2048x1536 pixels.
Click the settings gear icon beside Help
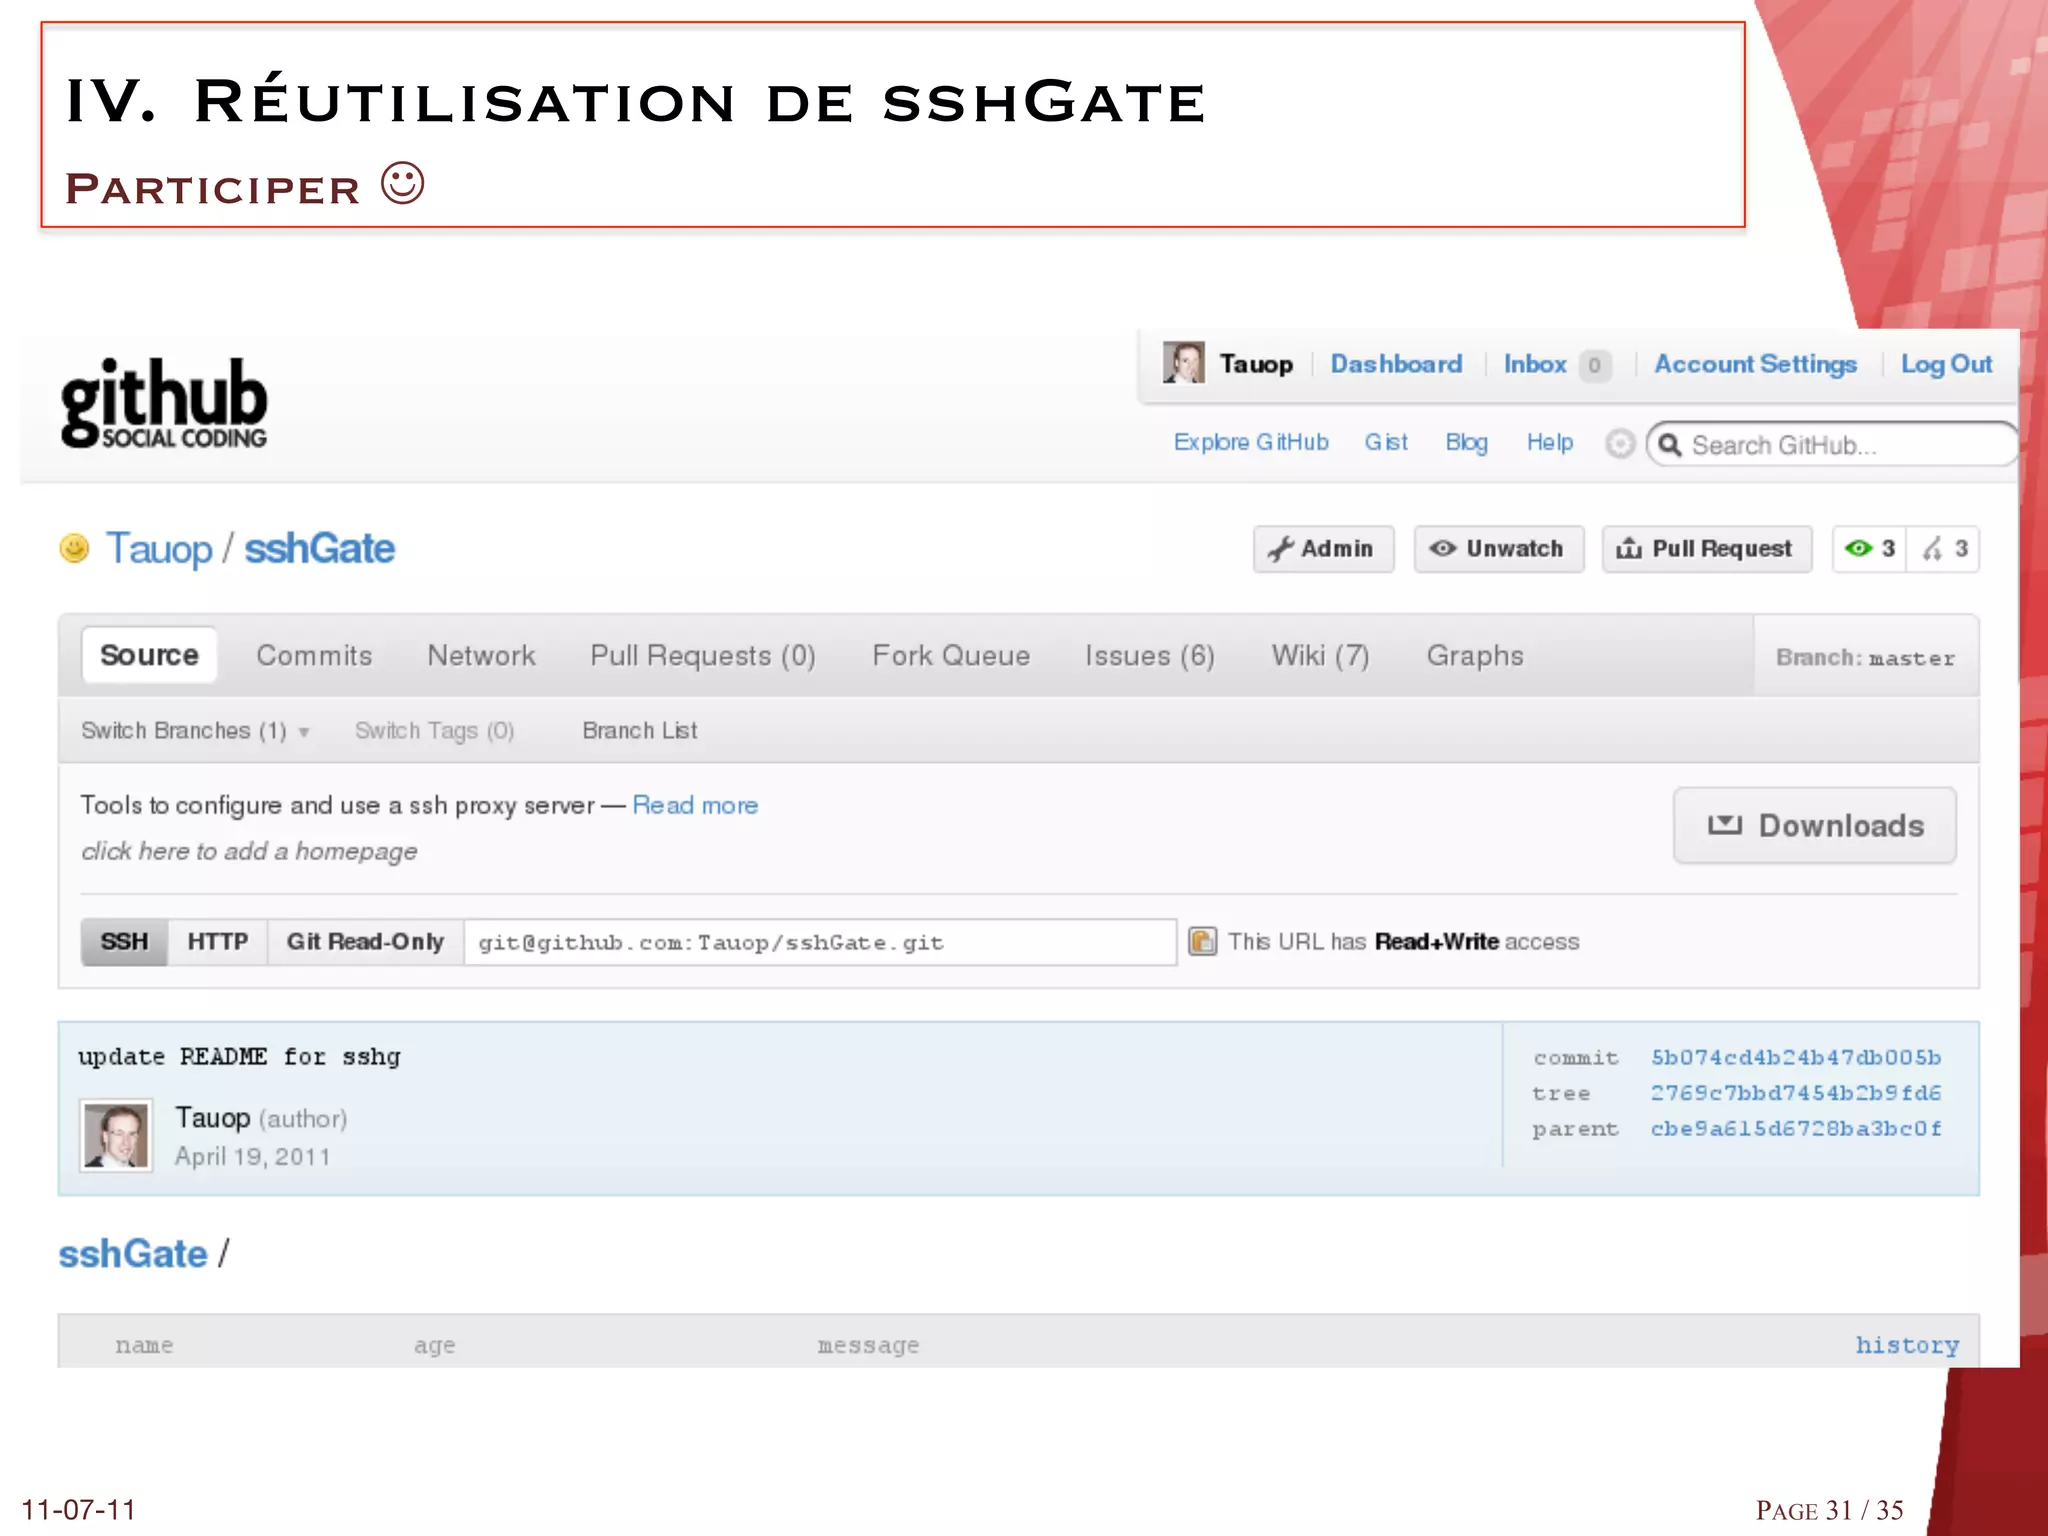pos(1620,443)
